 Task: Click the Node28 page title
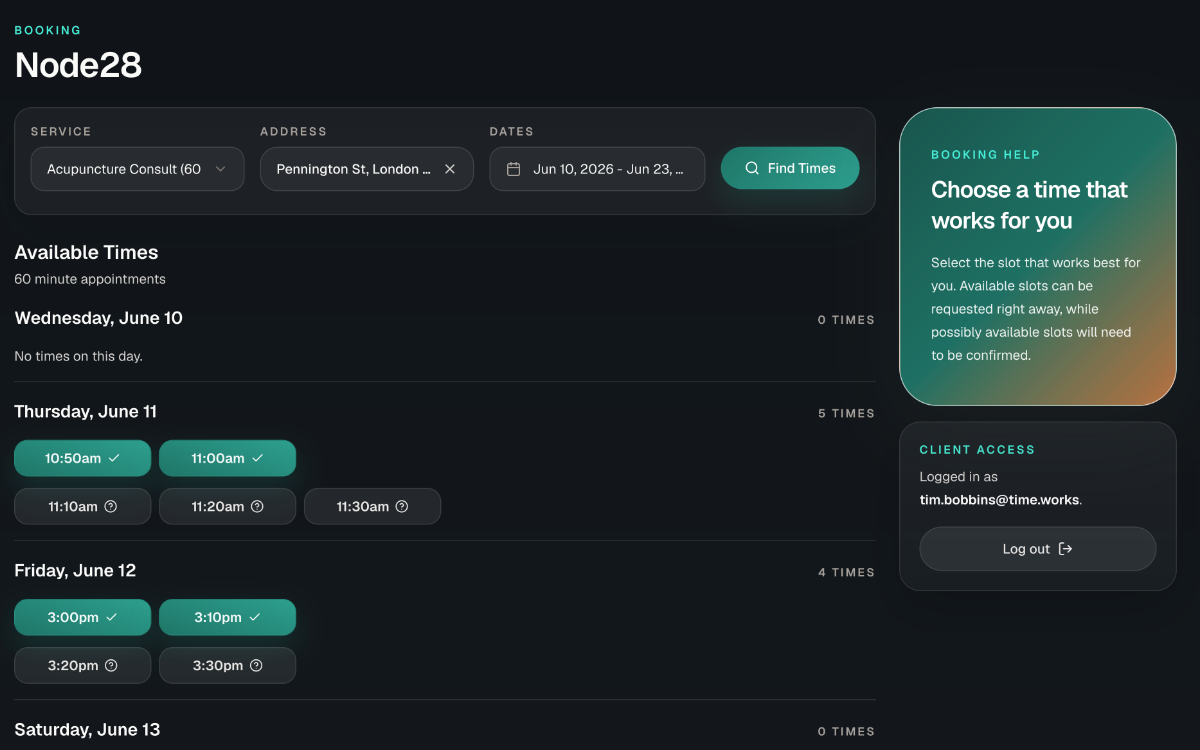click(78, 65)
